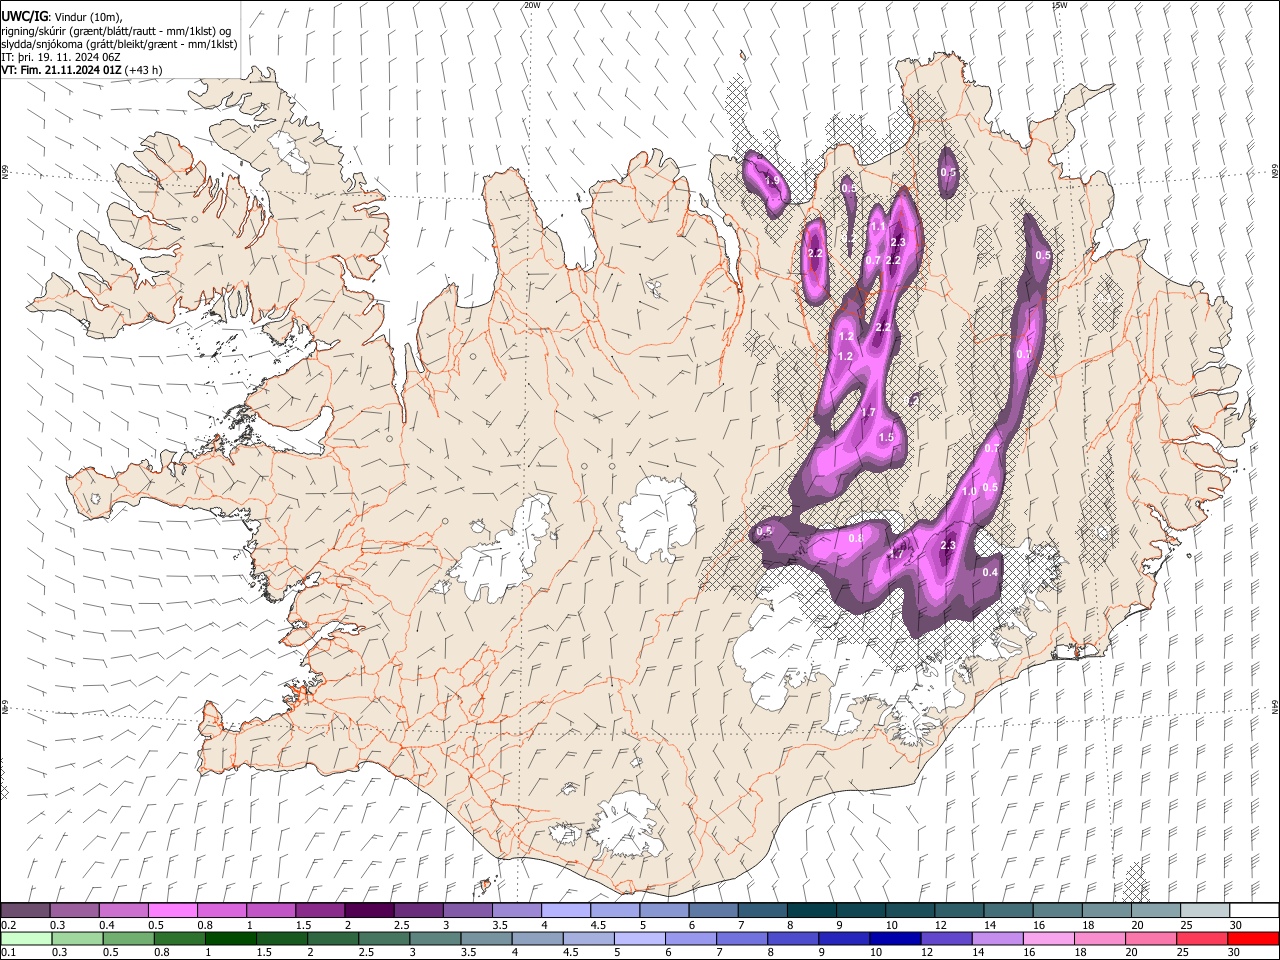
Task: Click the '1.1' snowfall value on the map
Action: (878, 227)
